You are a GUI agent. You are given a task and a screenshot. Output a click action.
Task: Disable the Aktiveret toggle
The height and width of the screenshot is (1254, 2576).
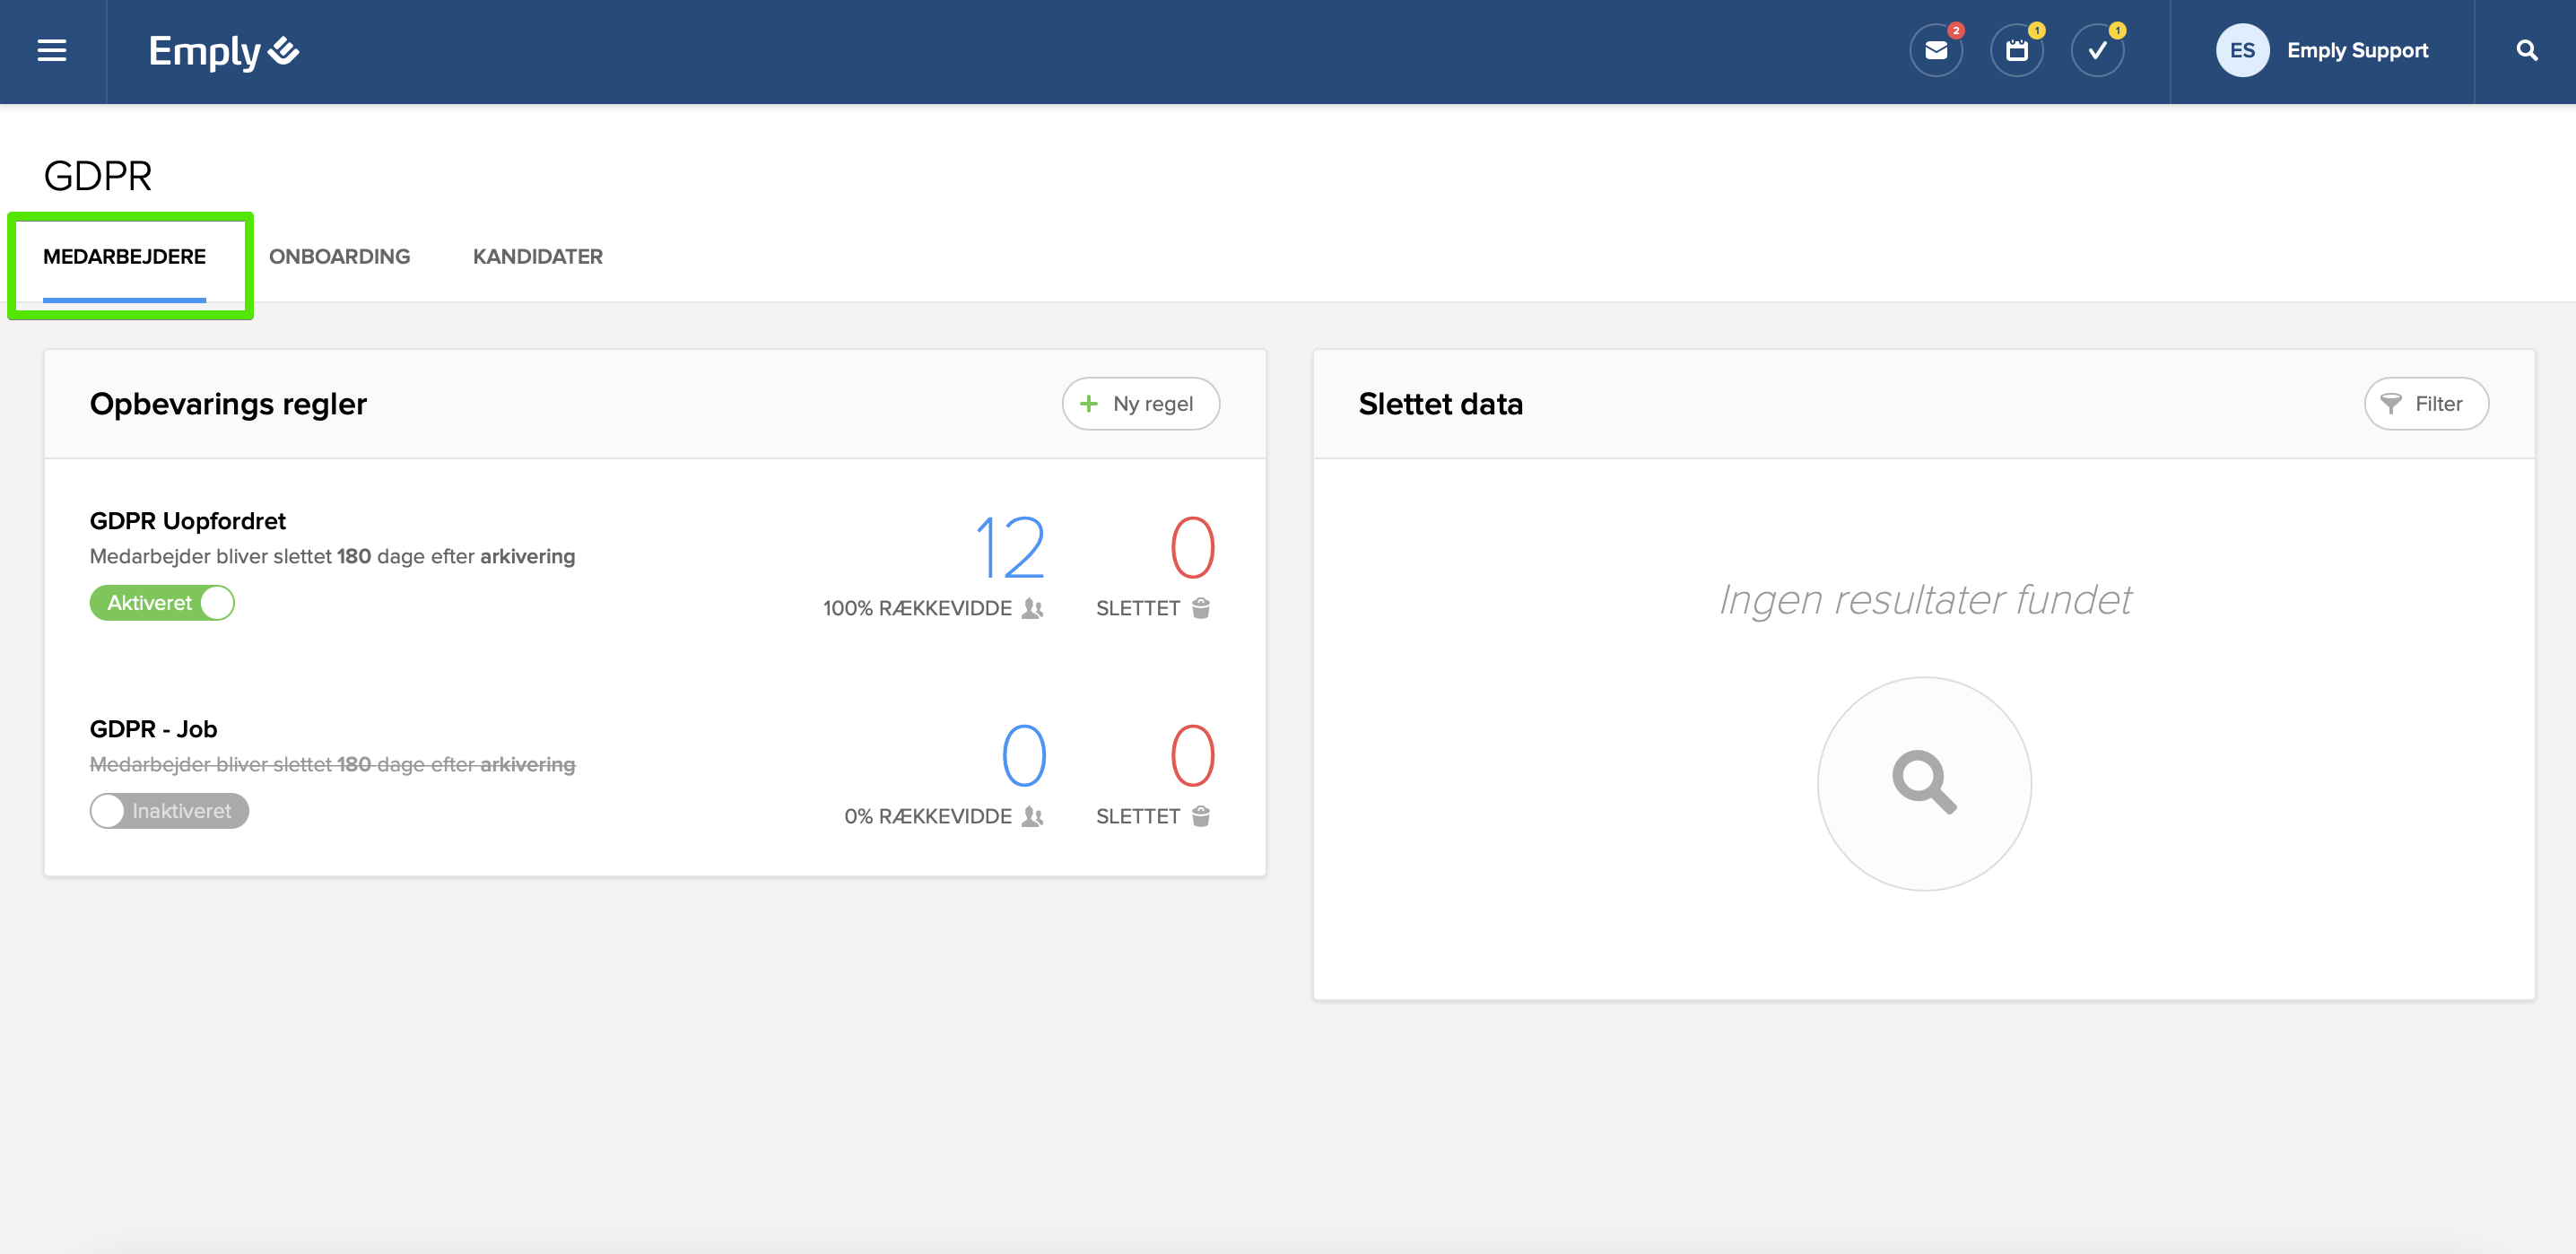[x=162, y=603]
